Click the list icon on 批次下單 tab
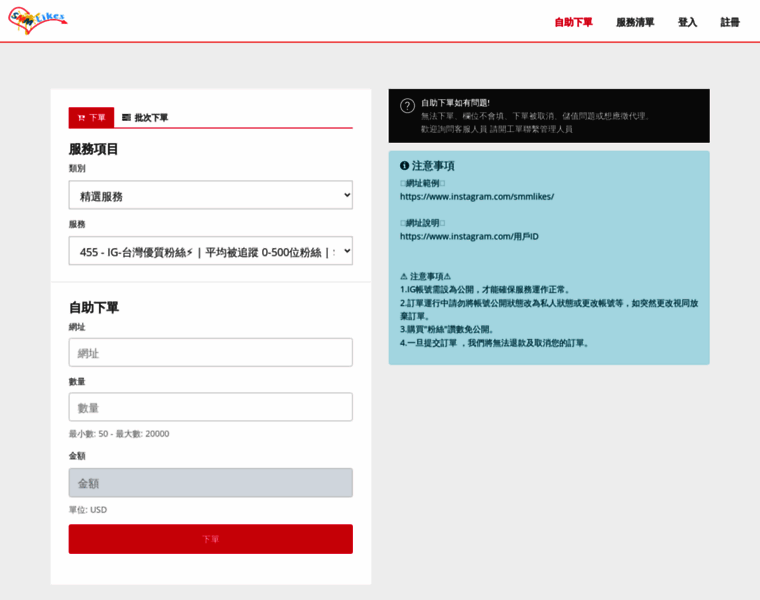 coord(127,118)
